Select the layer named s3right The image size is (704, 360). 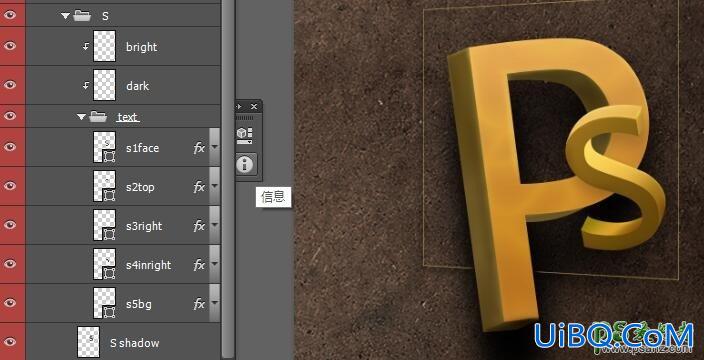pos(144,226)
